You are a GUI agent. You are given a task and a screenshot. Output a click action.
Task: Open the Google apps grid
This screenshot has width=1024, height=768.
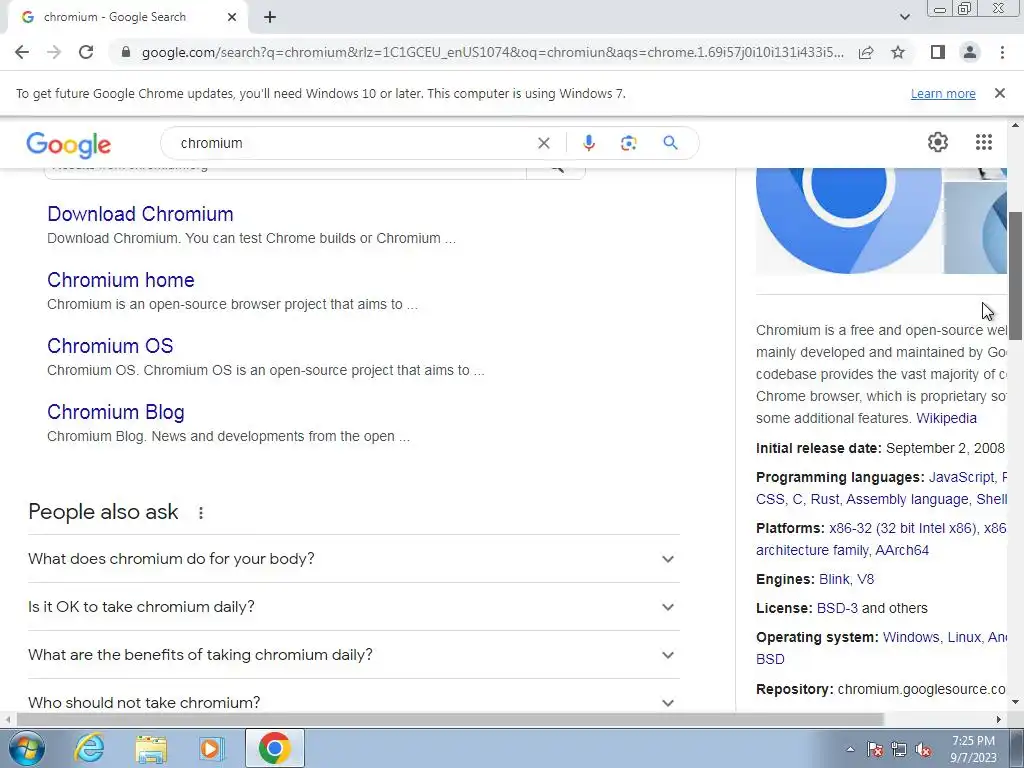984,142
